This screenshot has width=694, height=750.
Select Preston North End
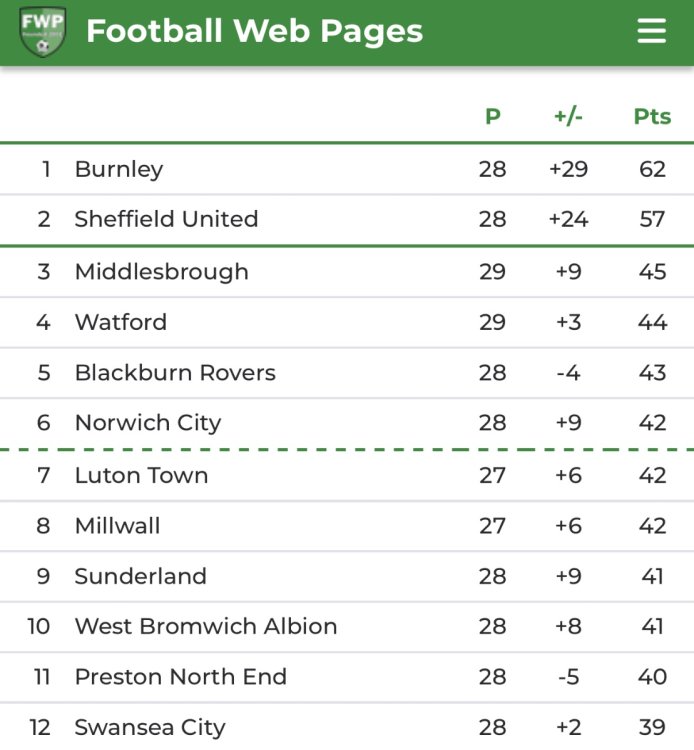[x=180, y=677]
